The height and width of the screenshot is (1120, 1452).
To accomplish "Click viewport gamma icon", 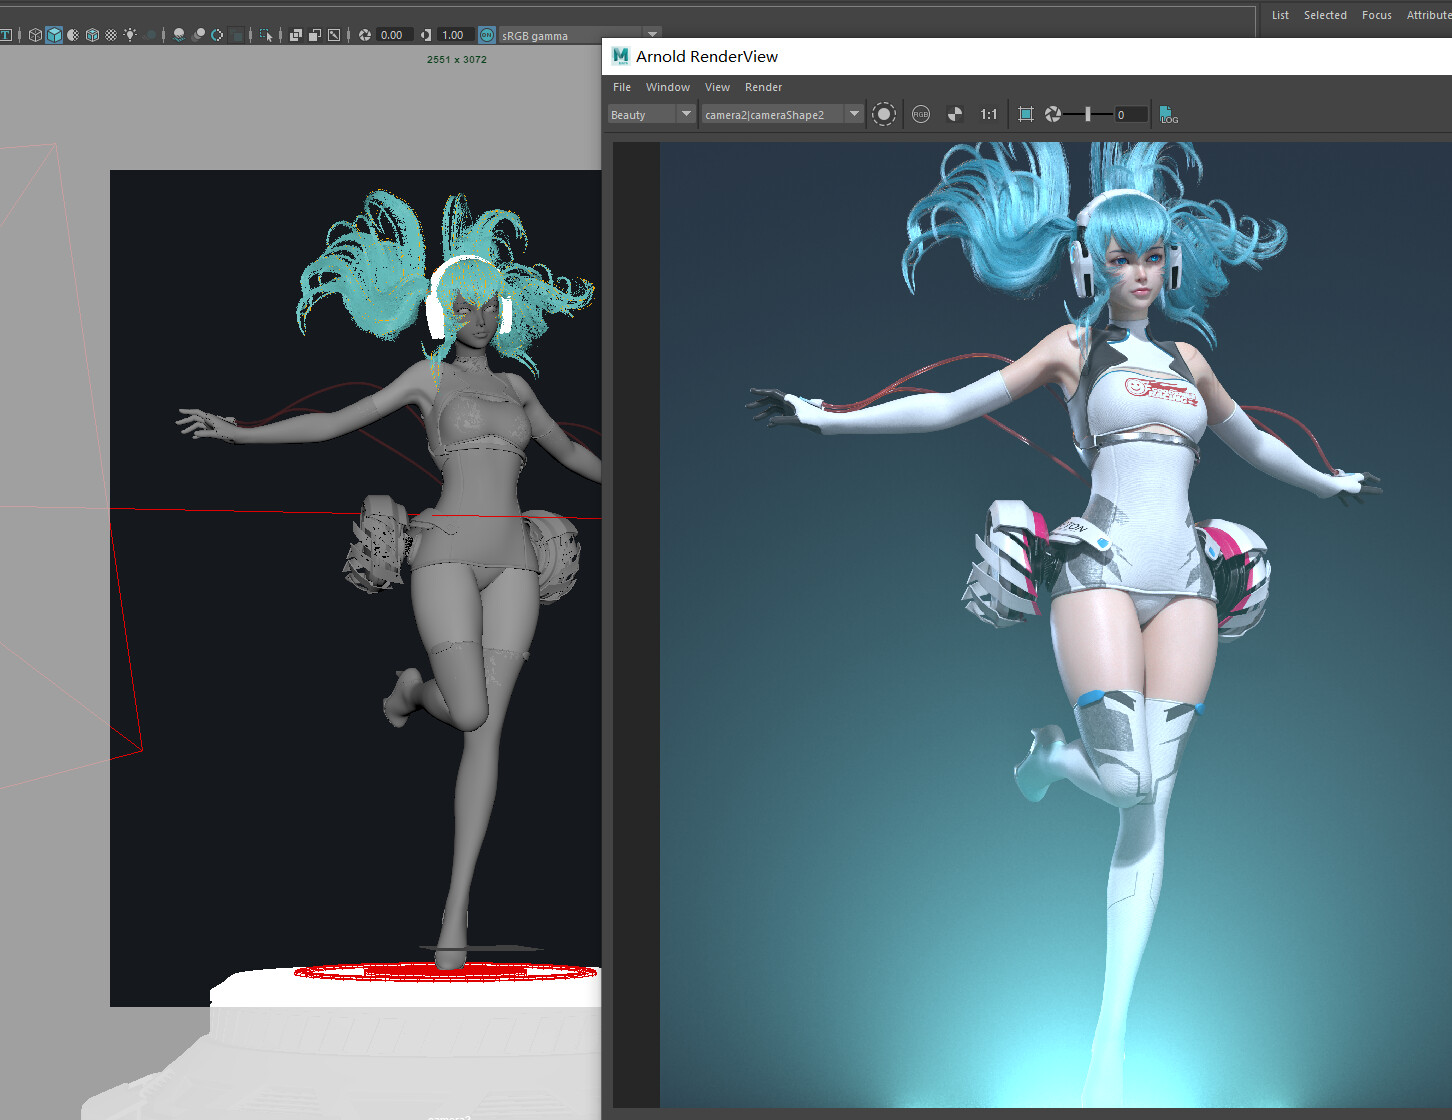I will pos(426,35).
